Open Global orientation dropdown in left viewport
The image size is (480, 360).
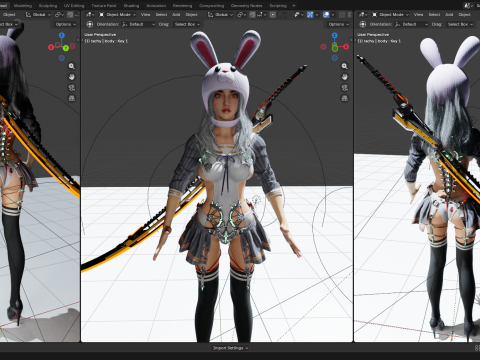[x=39, y=15]
